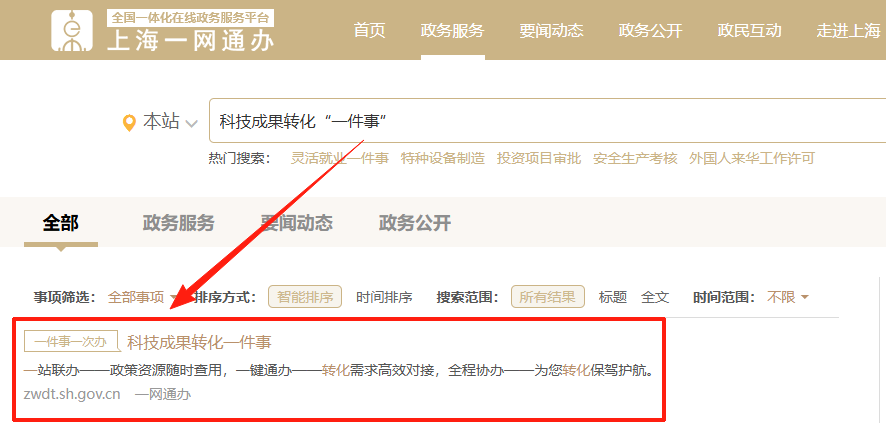Screen dimensions: 886x423
Task: Set search scope to 全文
Action: pos(655,297)
